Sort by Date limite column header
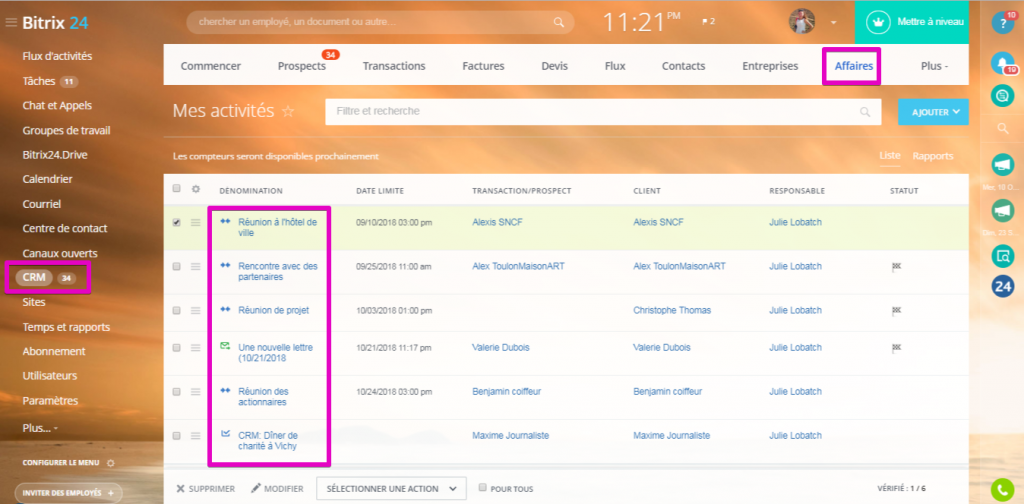 [x=379, y=191]
